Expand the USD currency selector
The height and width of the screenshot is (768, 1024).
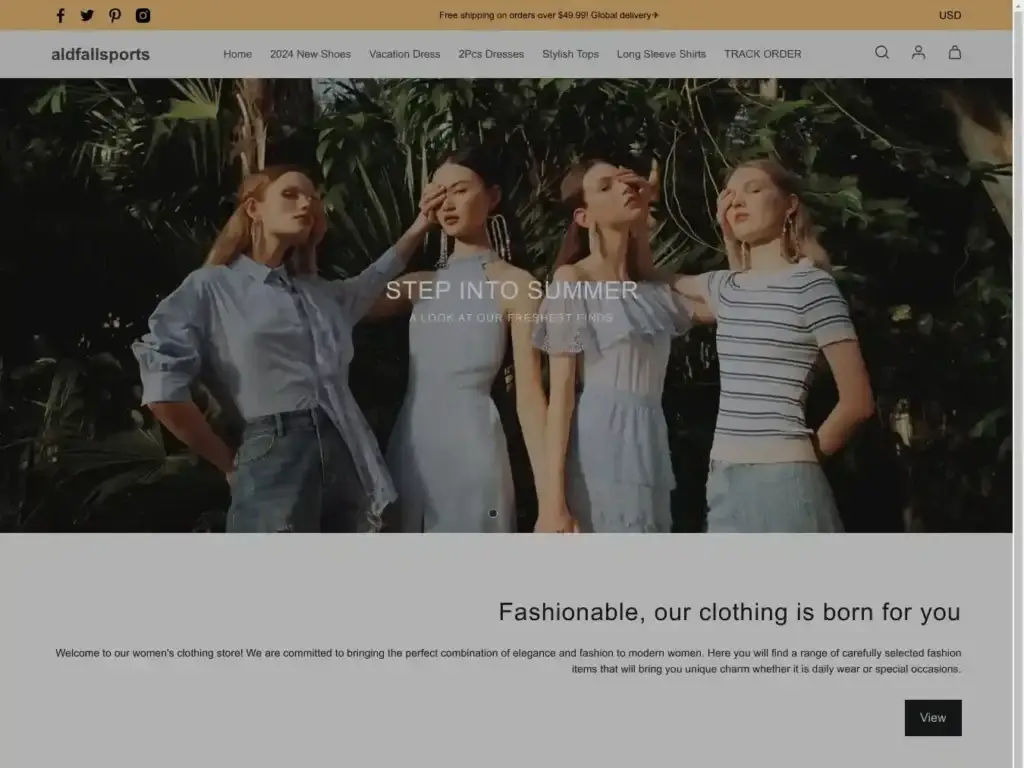[x=949, y=15]
